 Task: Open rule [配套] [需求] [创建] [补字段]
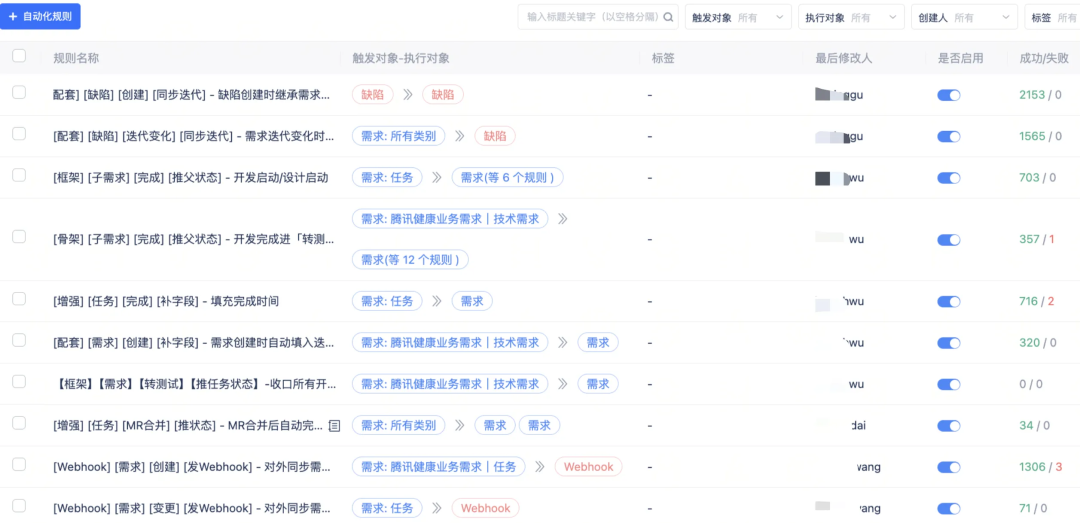(x=194, y=342)
